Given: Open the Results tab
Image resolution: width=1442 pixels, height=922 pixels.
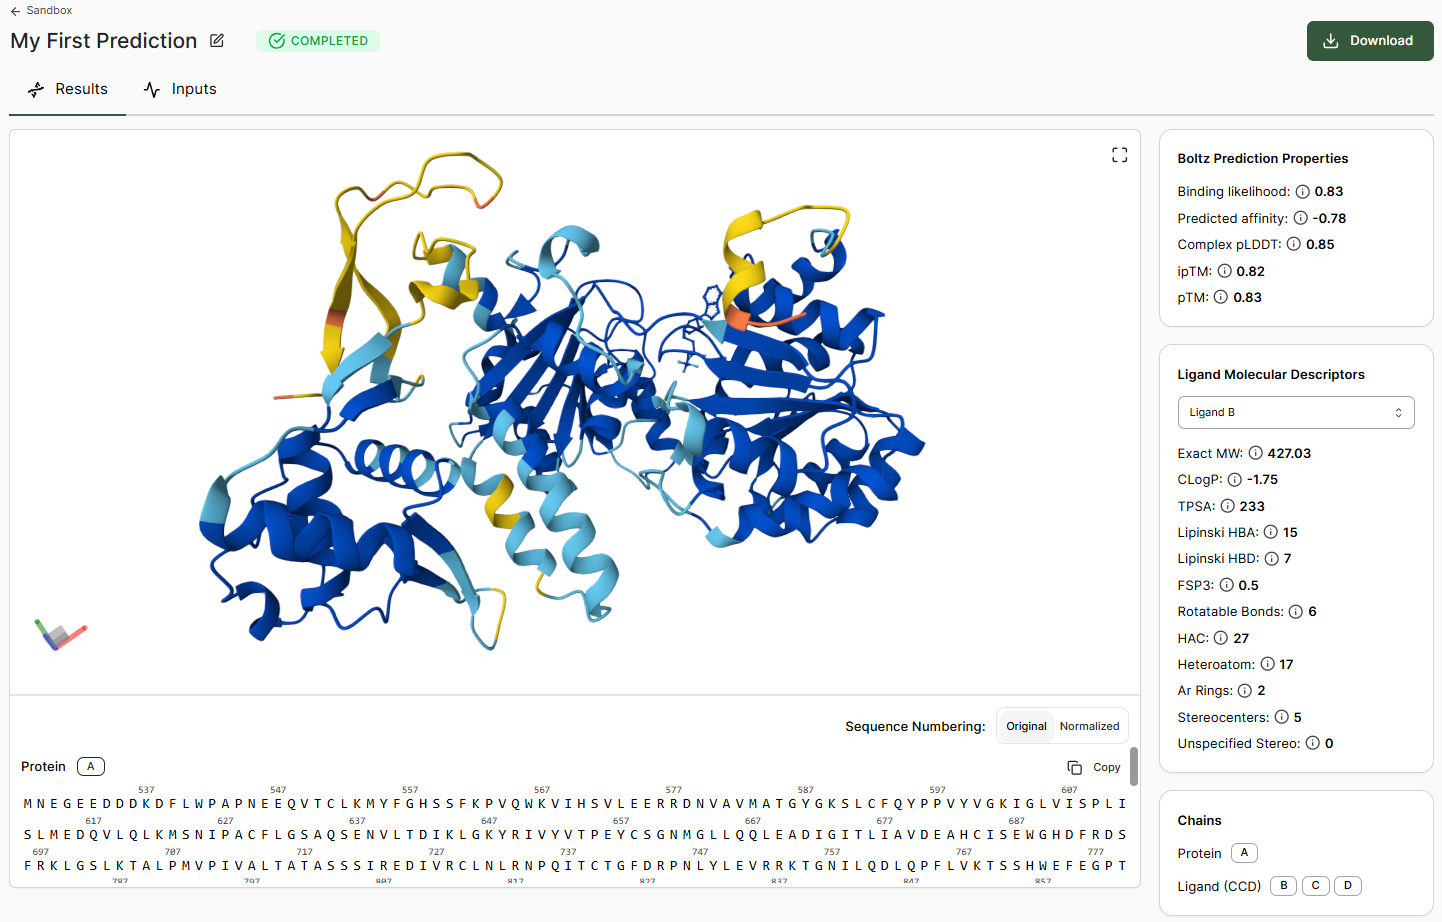Looking at the screenshot, I should 67,89.
